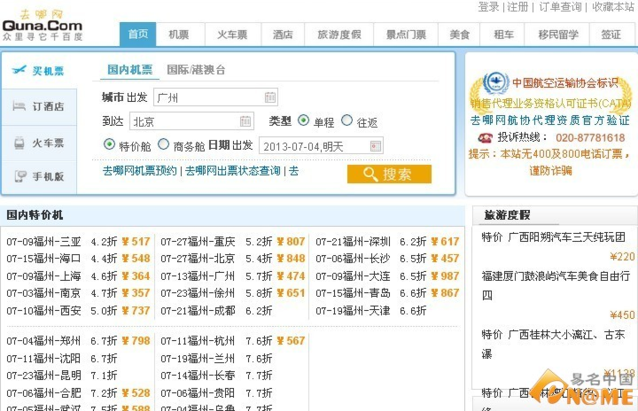Open 景点门票 navigation tab

[406, 35]
